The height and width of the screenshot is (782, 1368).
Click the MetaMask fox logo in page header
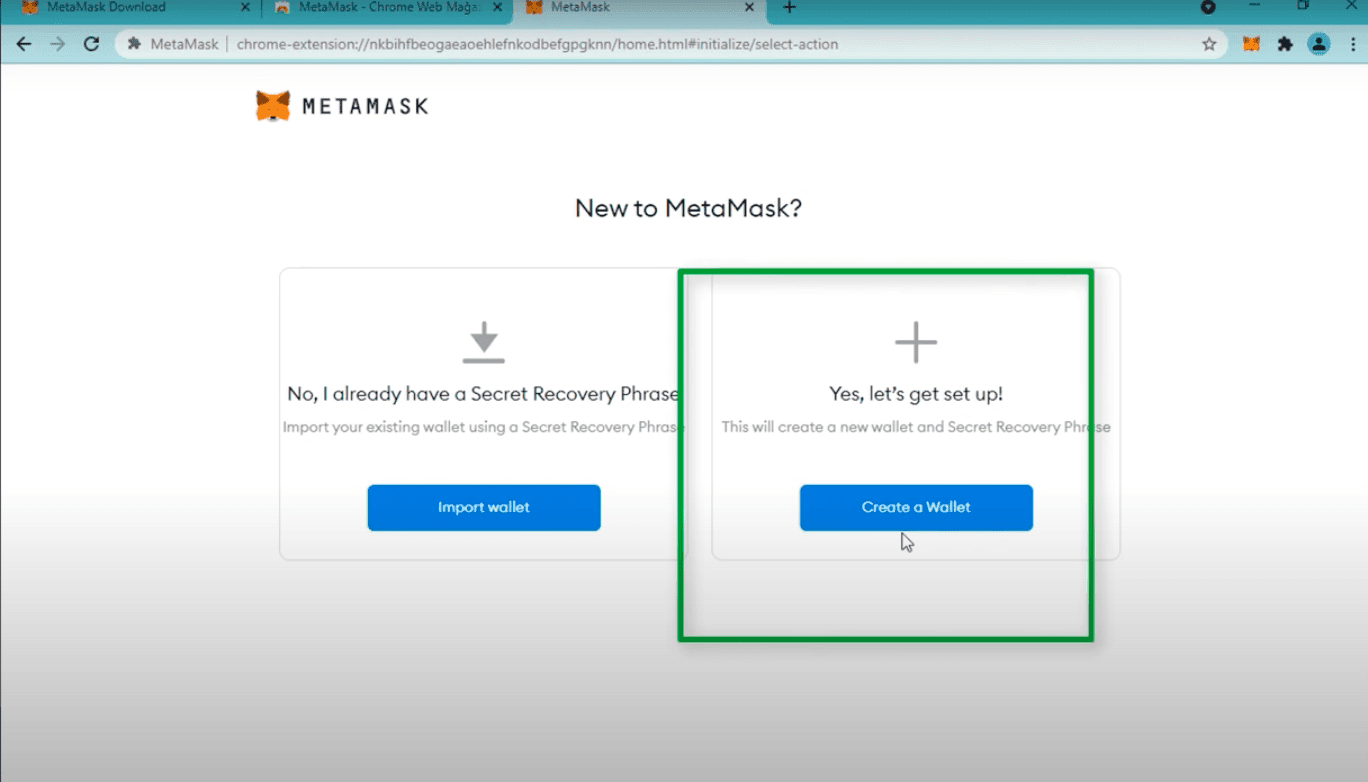pyautogui.click(x=273, y=106)
